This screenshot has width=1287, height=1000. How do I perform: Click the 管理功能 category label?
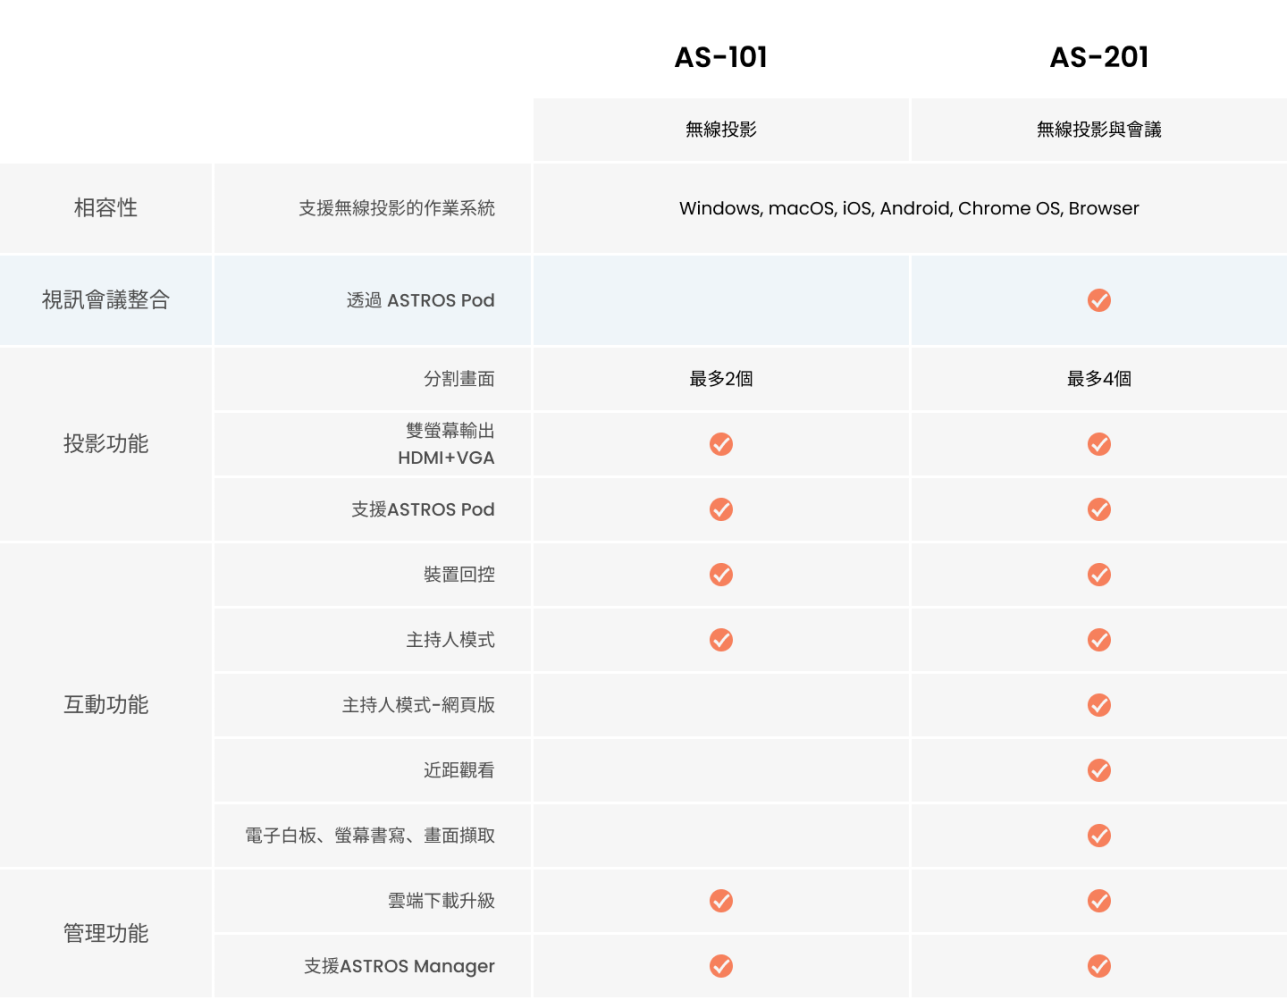coord(106,933)
